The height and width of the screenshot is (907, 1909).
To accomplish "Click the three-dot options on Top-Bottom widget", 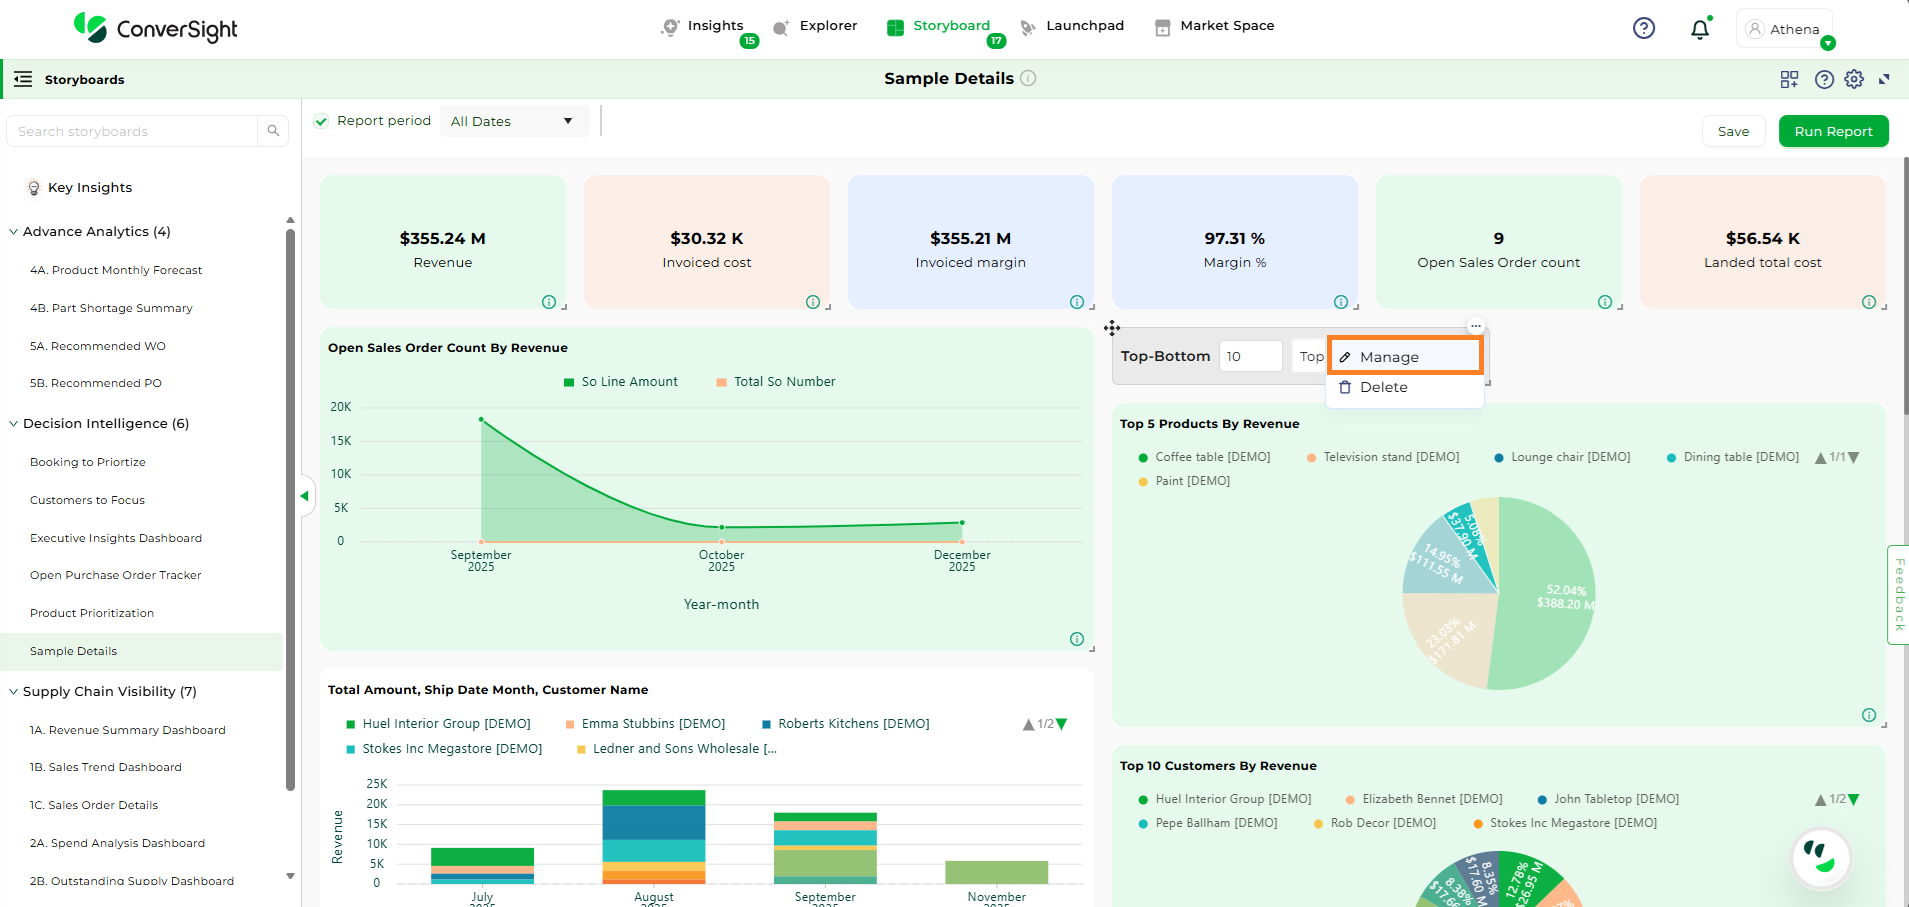I will 1475,326.
